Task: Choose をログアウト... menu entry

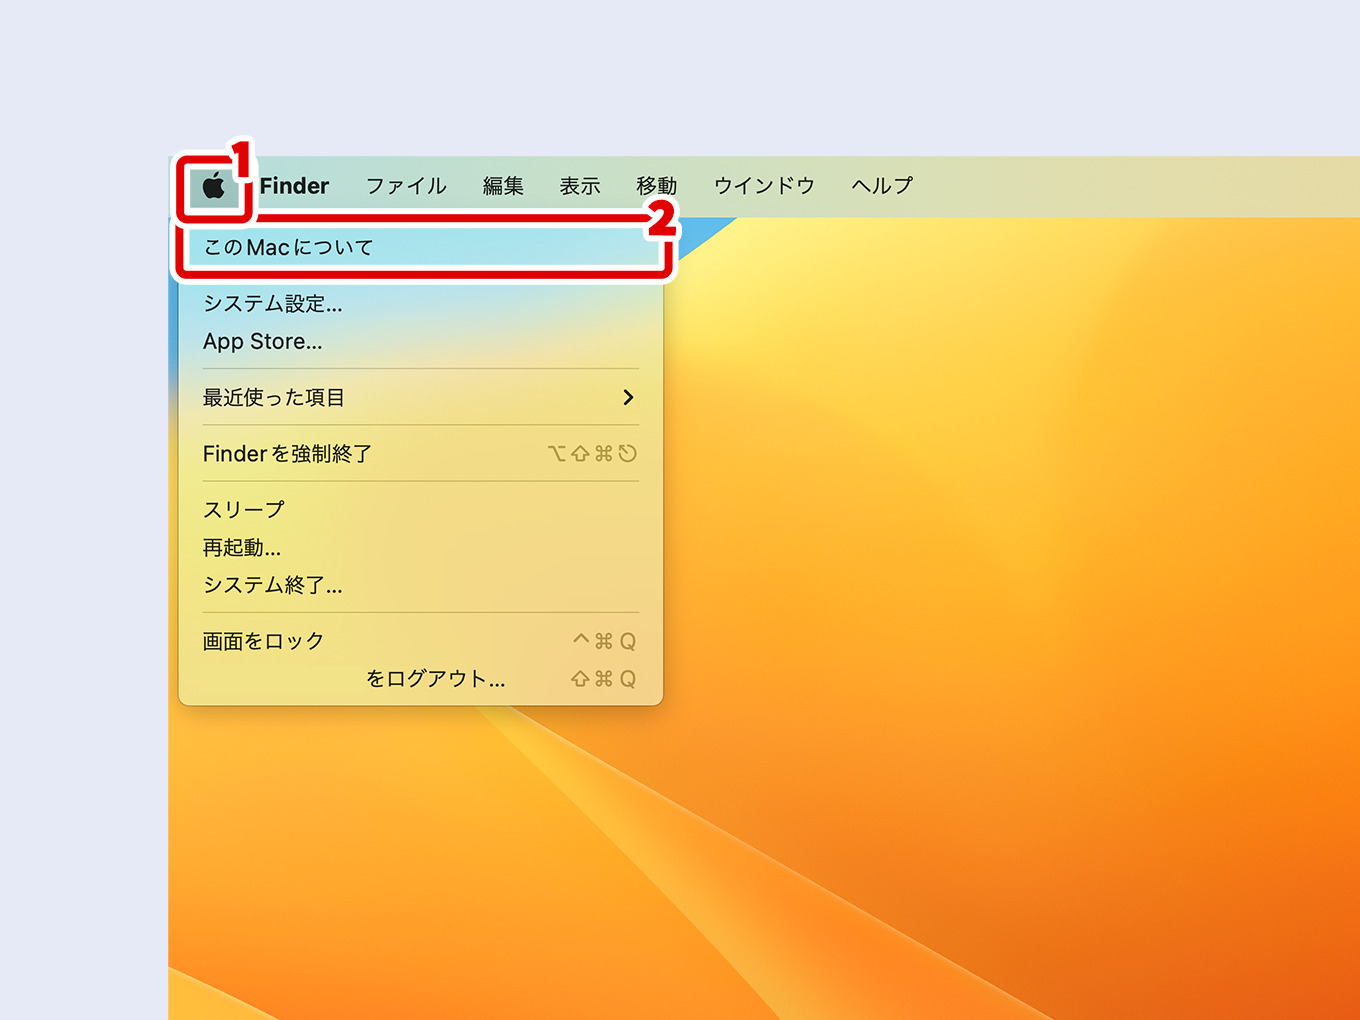Action: (421, 679)
